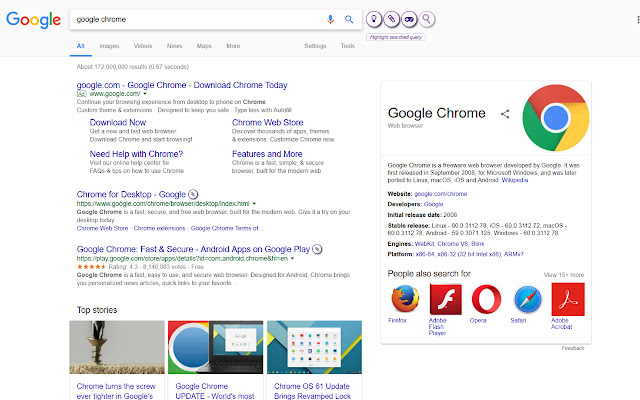Click the Ad badge under first result
This screenshot has height=400, width=640.
(x=81, y=94)
